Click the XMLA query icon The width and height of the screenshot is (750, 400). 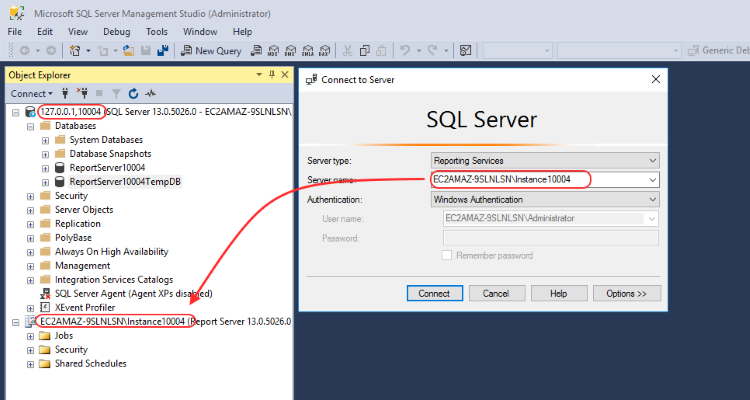pyautogui.click(x=308, y=51)
